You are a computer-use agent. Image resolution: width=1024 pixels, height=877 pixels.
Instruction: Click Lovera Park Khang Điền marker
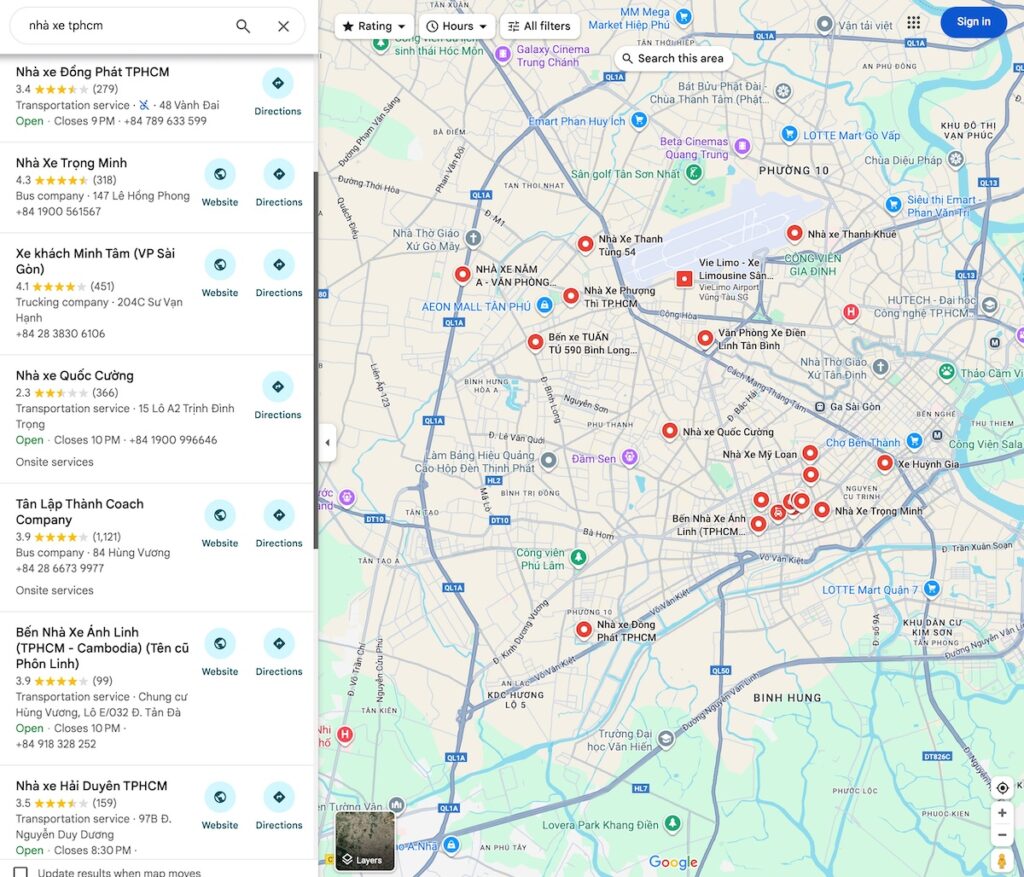(672, 823)
